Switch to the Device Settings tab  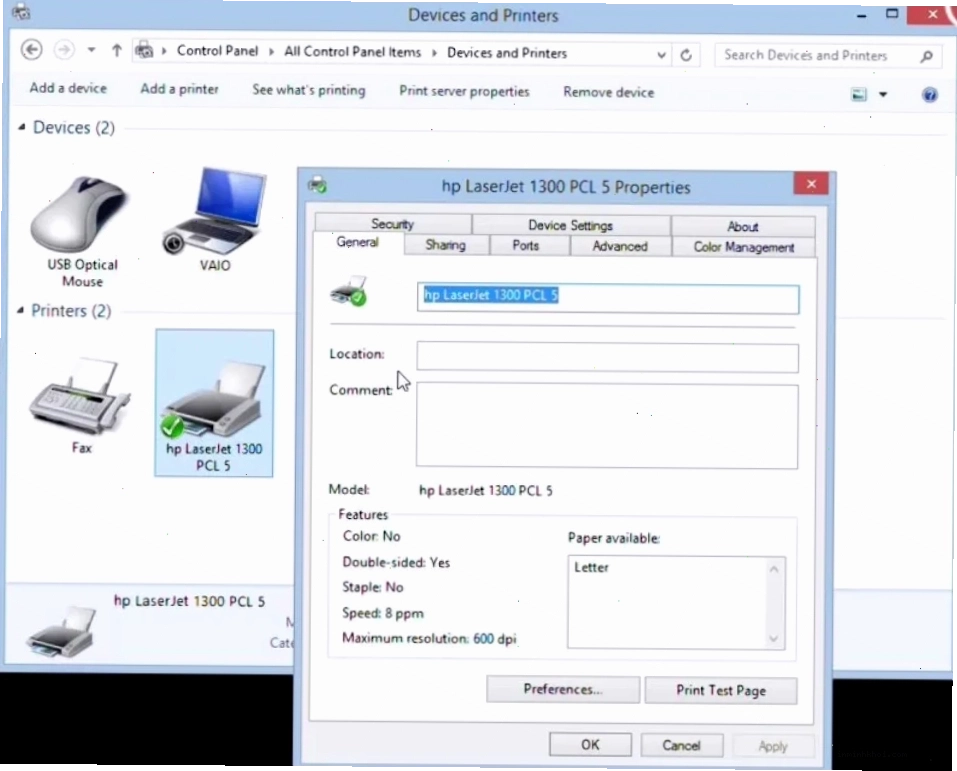(570, 225)
